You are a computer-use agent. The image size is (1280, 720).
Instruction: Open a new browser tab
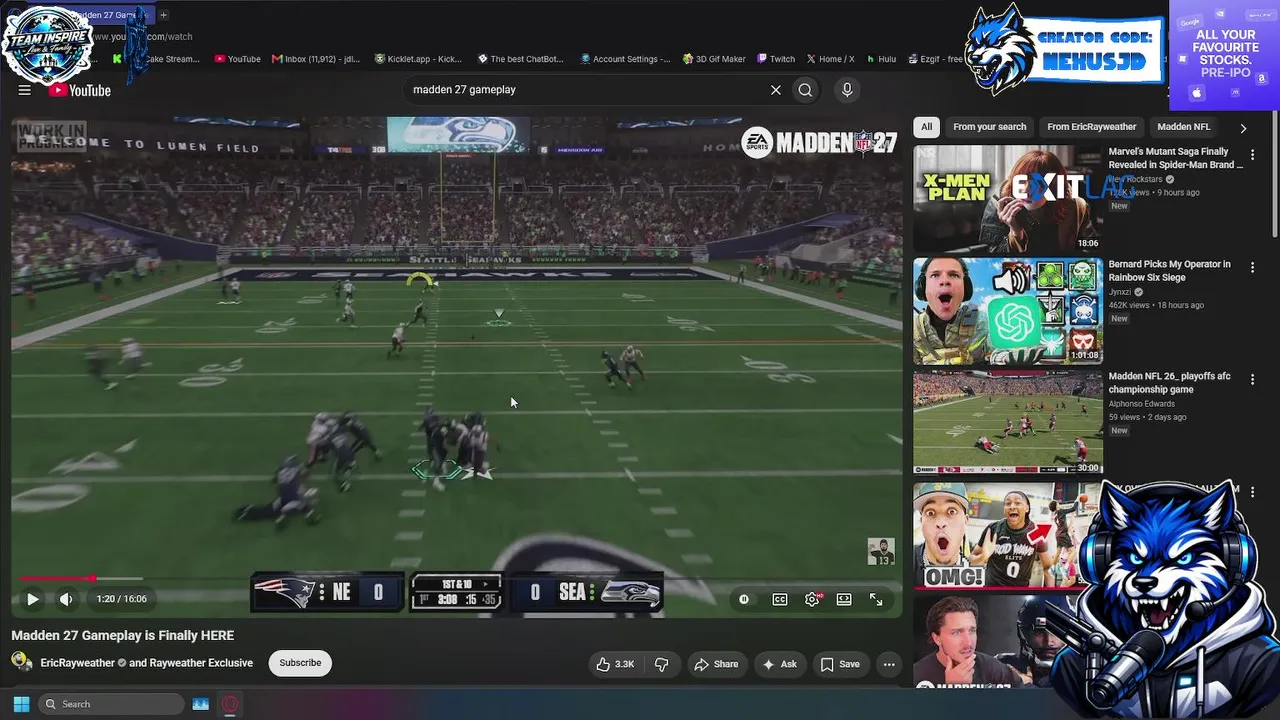(x=163, y=15)
